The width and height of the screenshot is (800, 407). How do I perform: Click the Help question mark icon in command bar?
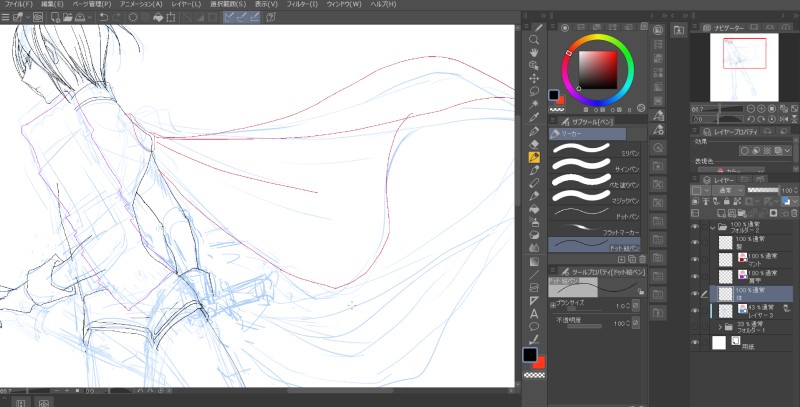271,17
